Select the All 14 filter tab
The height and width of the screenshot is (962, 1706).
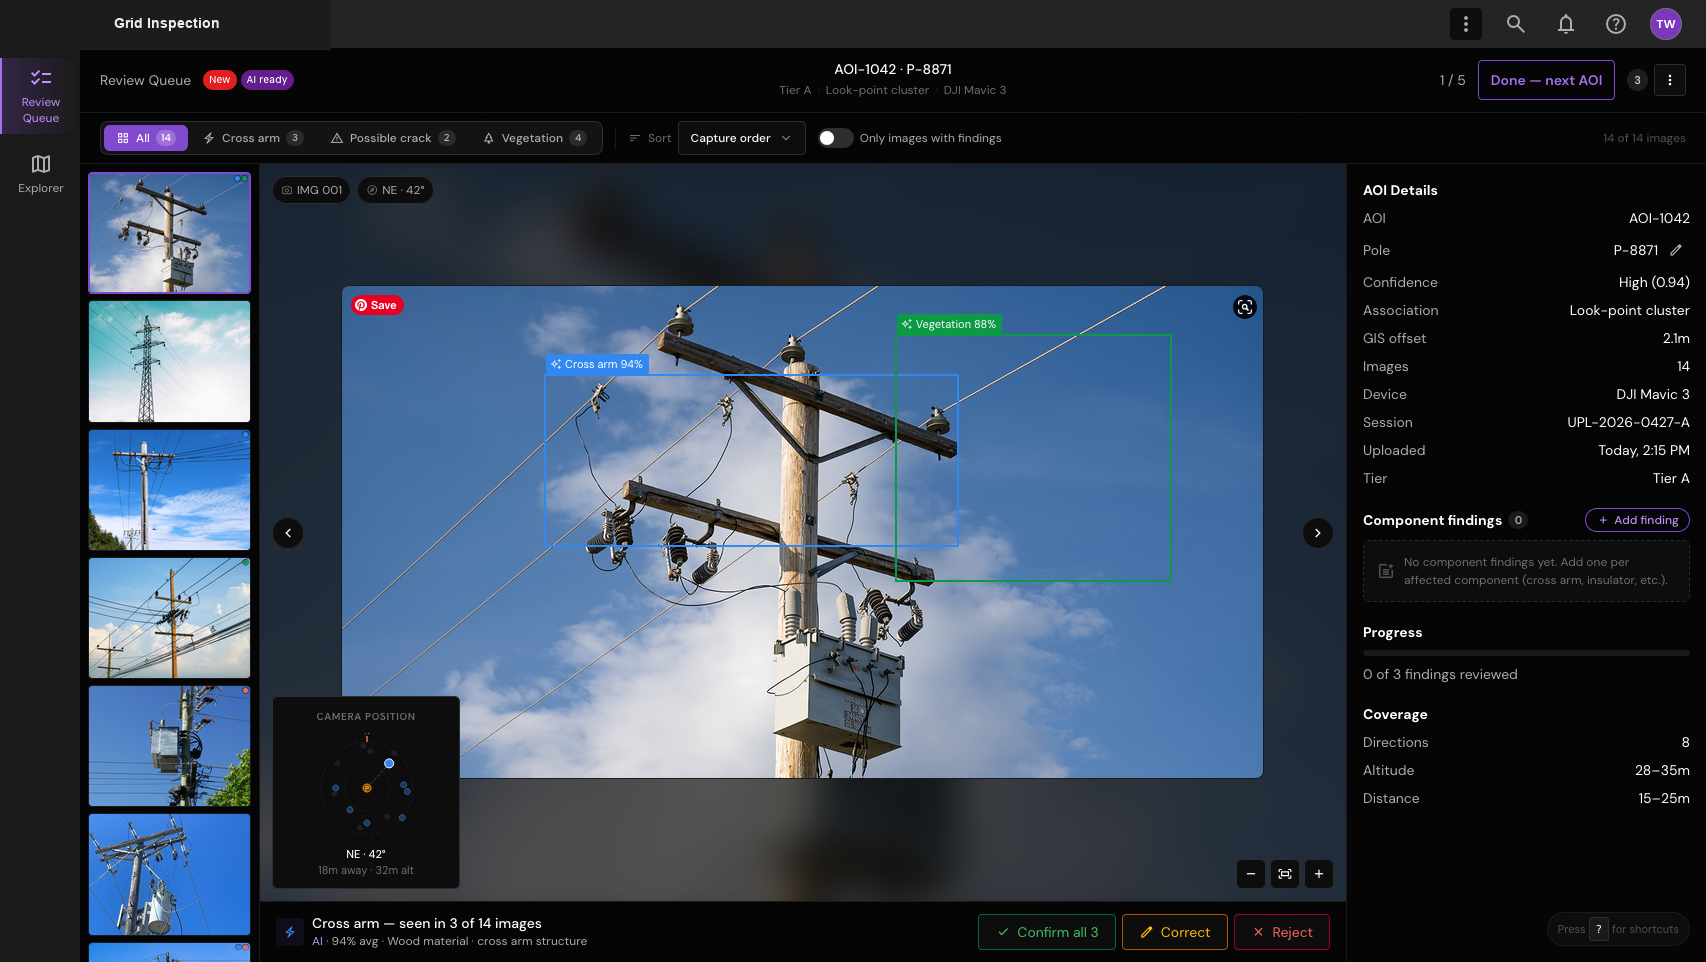point(146,138)
